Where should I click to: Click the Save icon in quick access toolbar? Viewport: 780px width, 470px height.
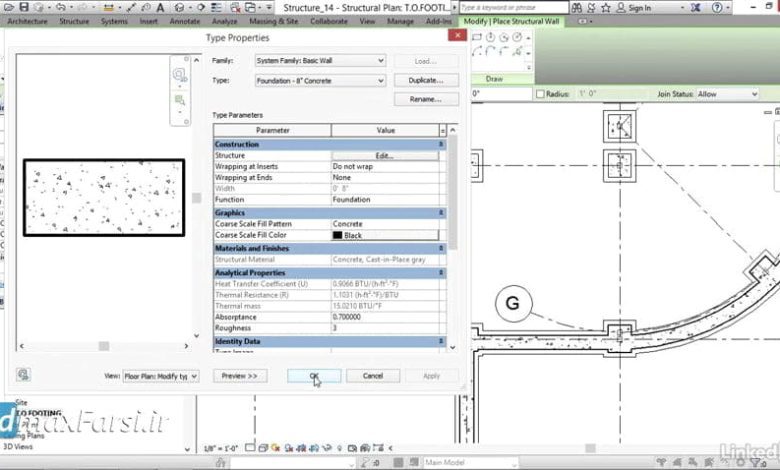[x=23, y=7]
